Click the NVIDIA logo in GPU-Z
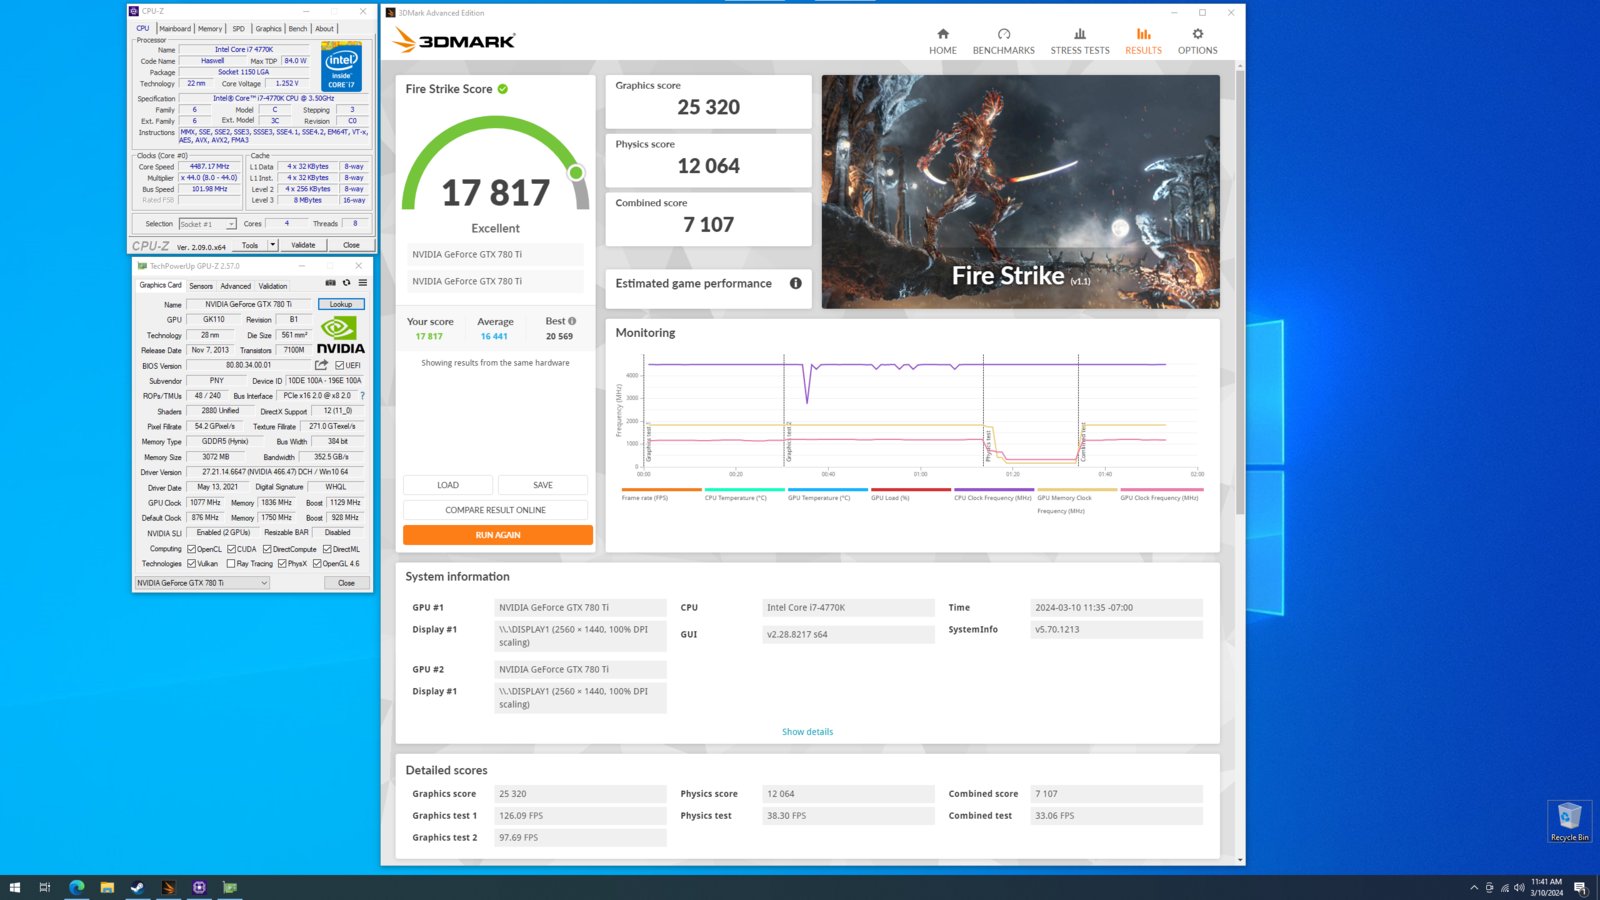 click(340, 335)
